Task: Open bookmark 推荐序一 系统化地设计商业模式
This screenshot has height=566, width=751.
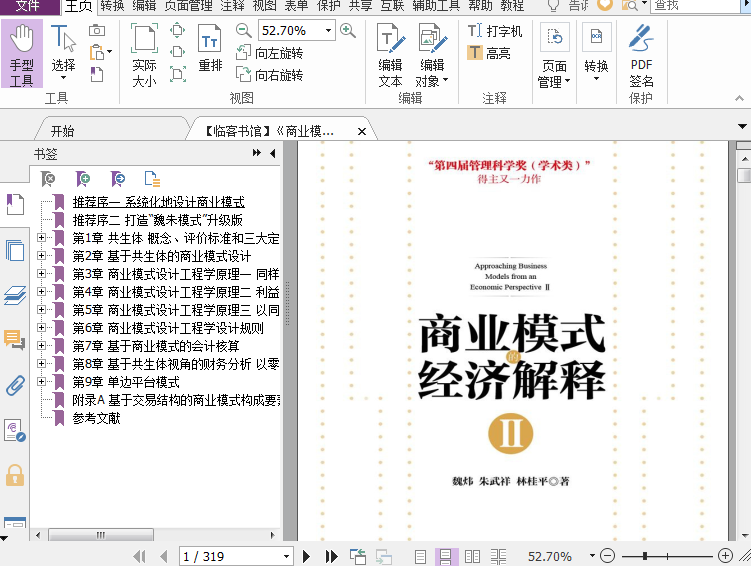Action: [x=159, y=202]
